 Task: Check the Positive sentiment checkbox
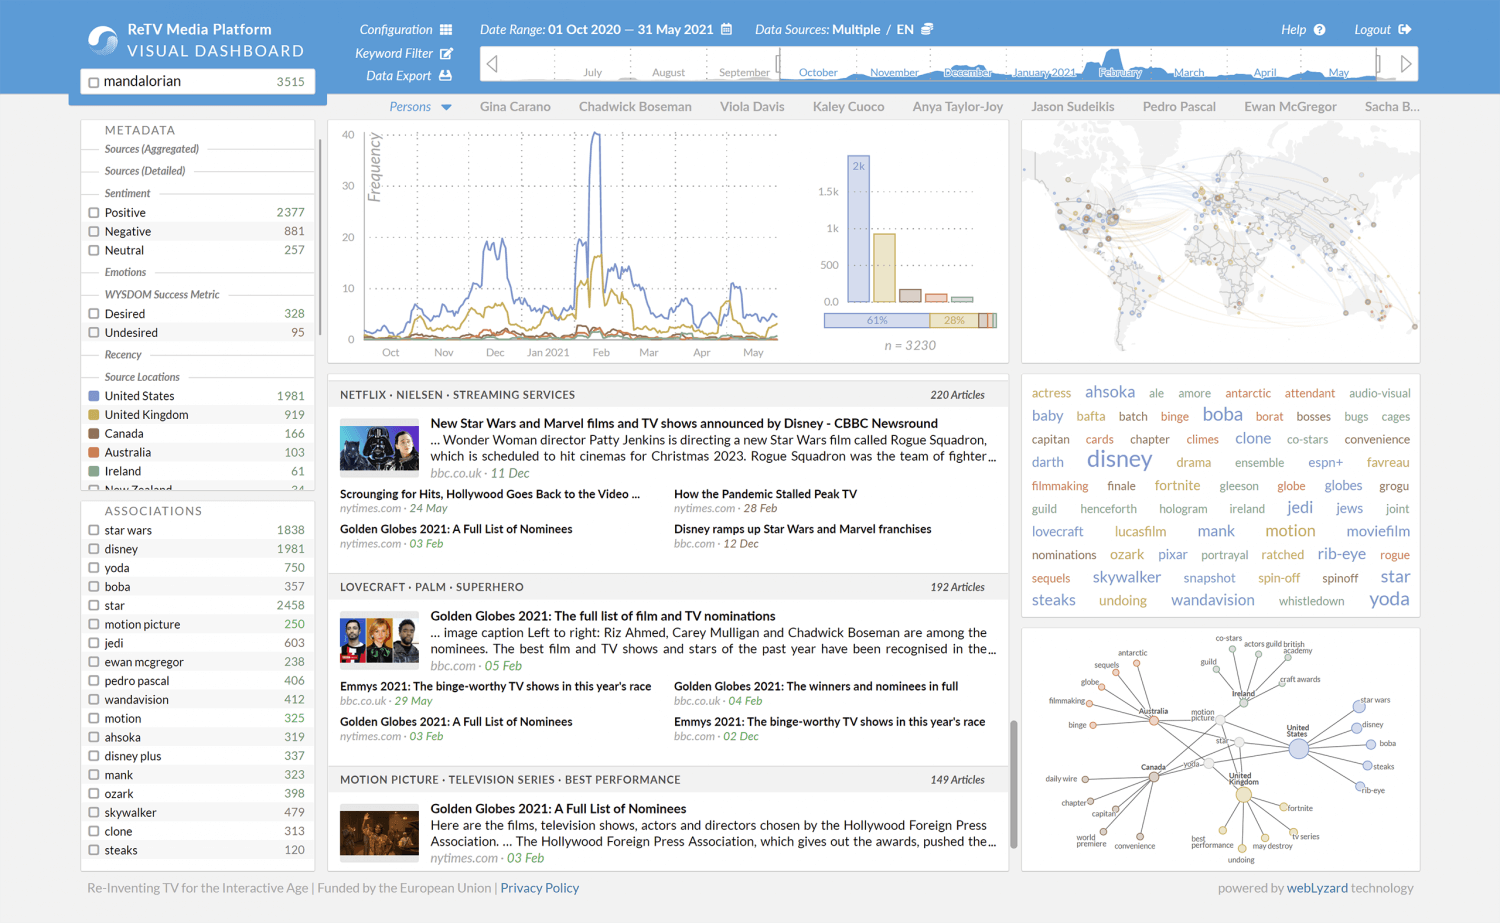[94, 213]
